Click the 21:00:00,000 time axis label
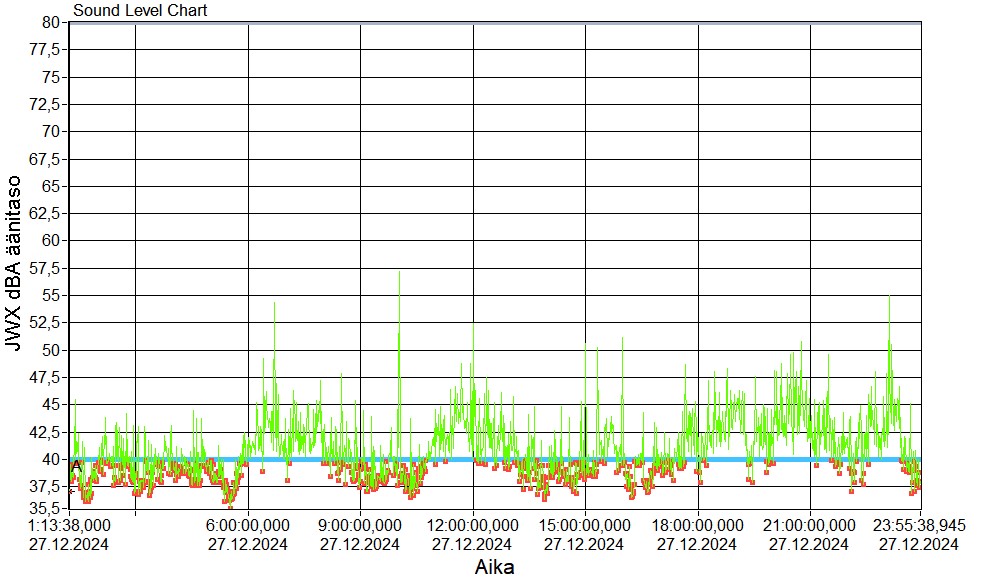This screenshot has height=588, width=990. tap(809, 525)
